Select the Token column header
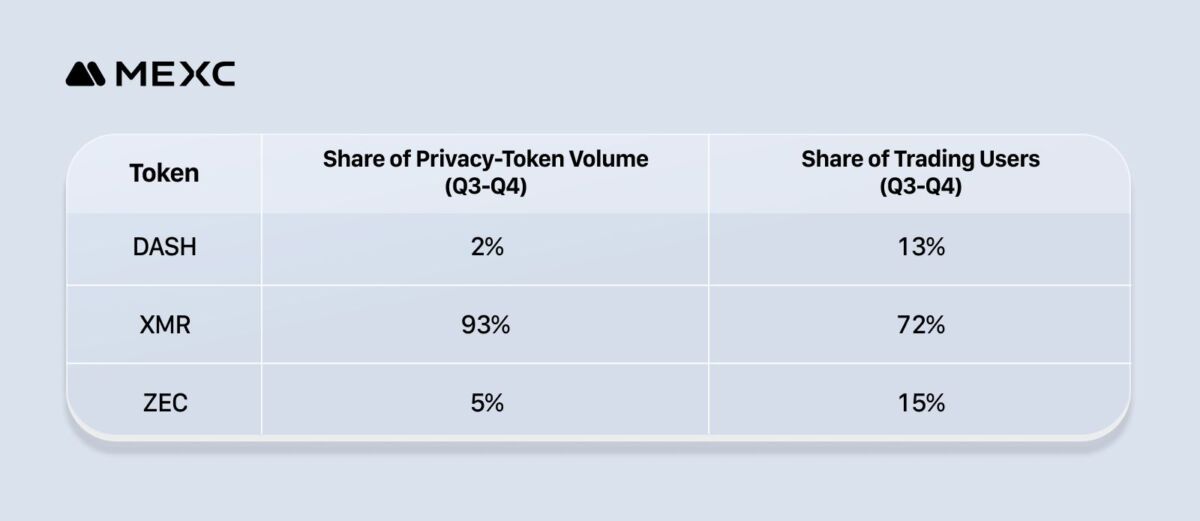 click(164, 173)
